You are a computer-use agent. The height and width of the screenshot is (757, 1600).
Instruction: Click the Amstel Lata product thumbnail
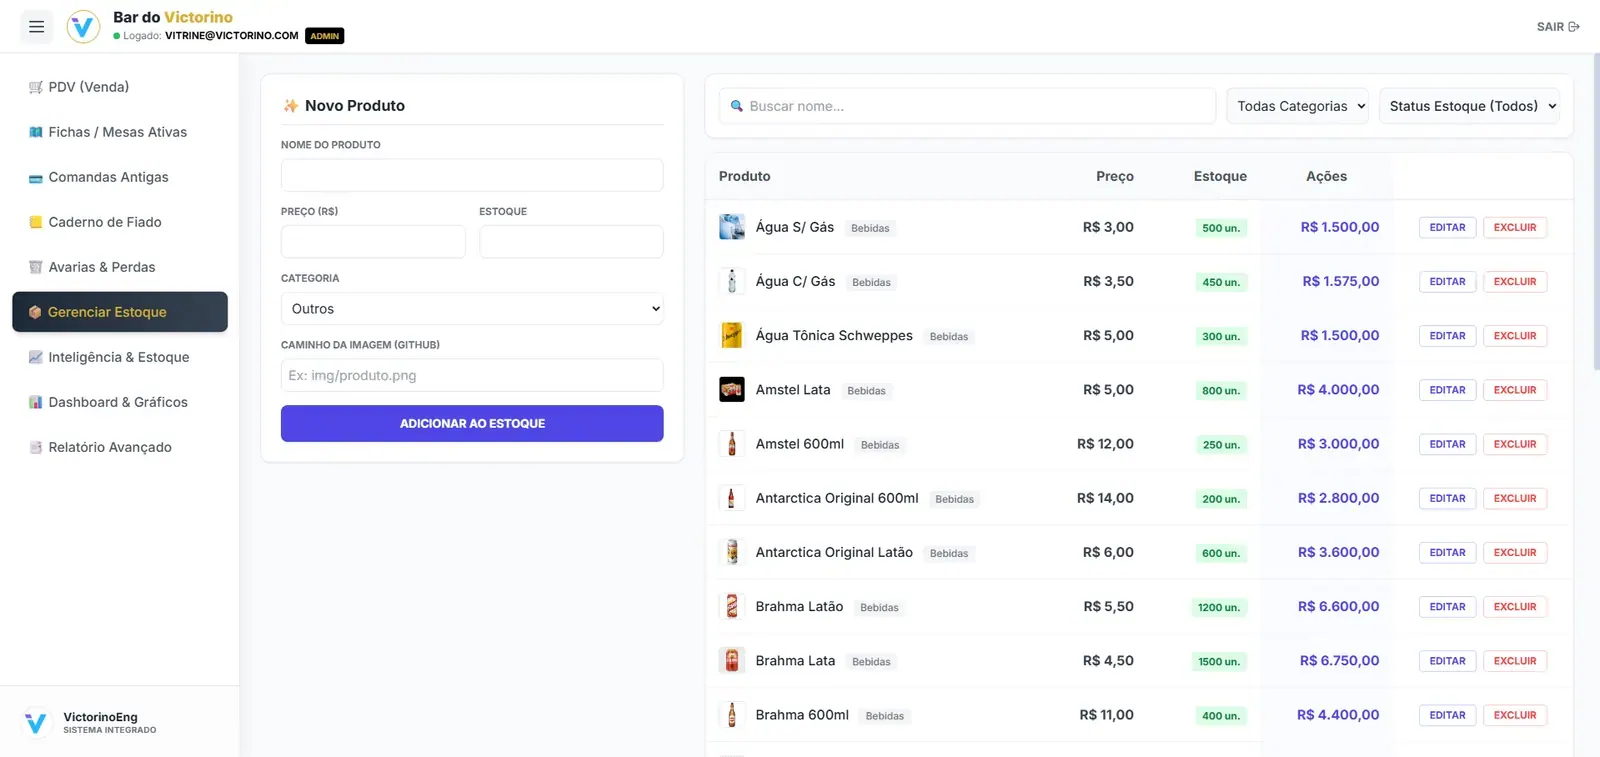[732, 390]
